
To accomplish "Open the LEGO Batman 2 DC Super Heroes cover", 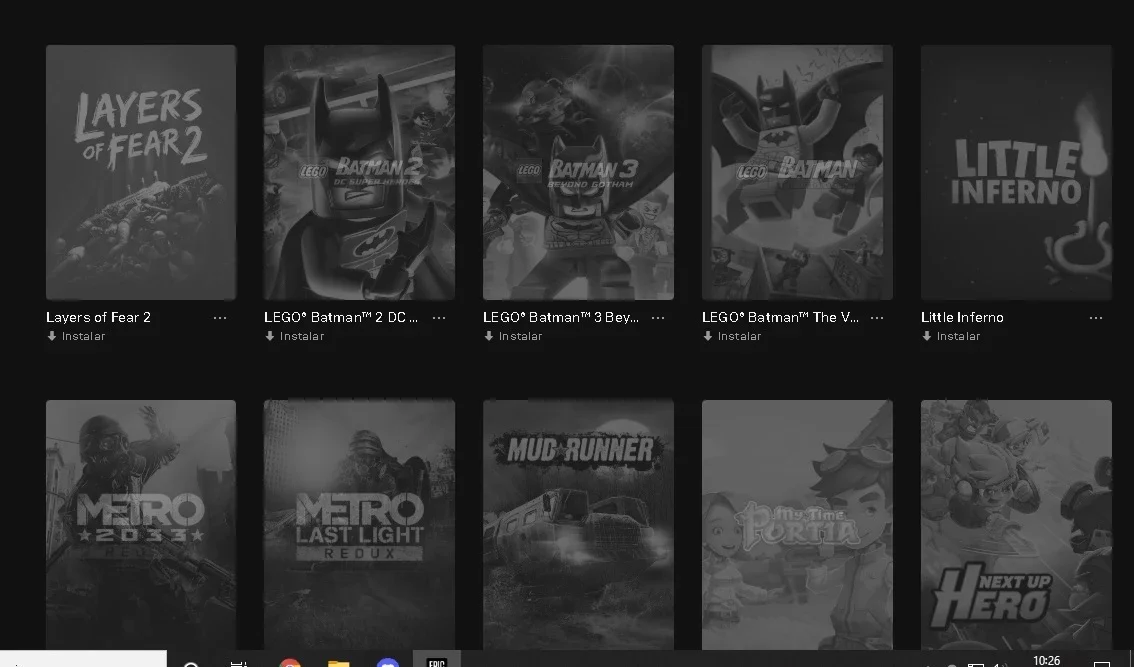I will [359, 172].
